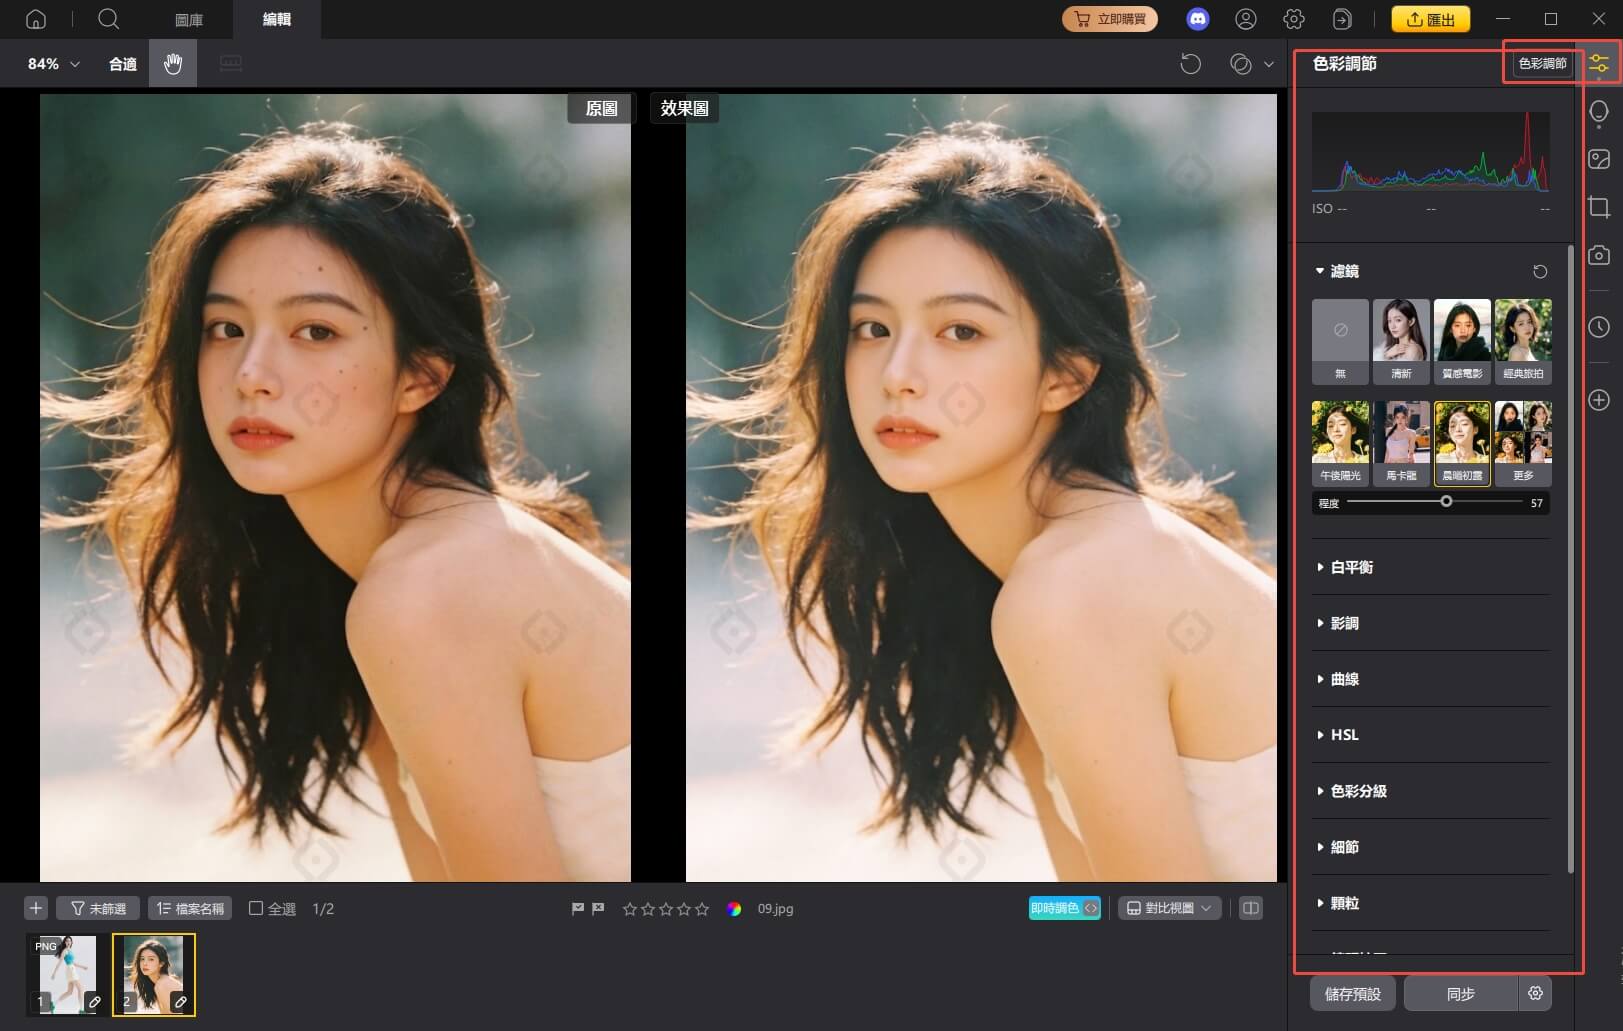
Task: Reset the 濾鏡 filter section
Action: pyautogui.click(x=1540, y=272)
